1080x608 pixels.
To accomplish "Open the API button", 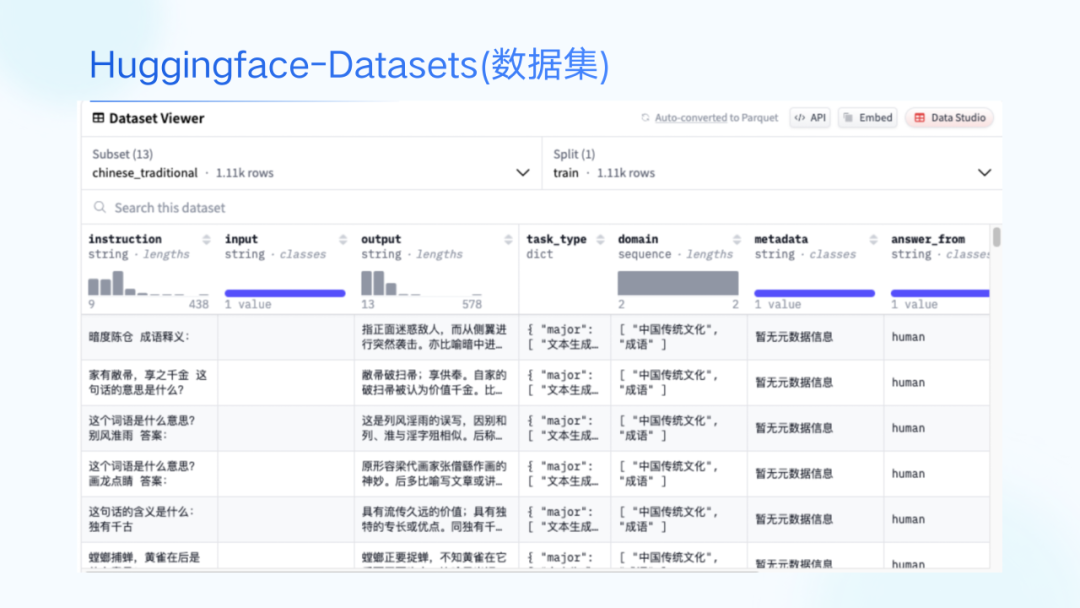I will click(x=809, y=118).
